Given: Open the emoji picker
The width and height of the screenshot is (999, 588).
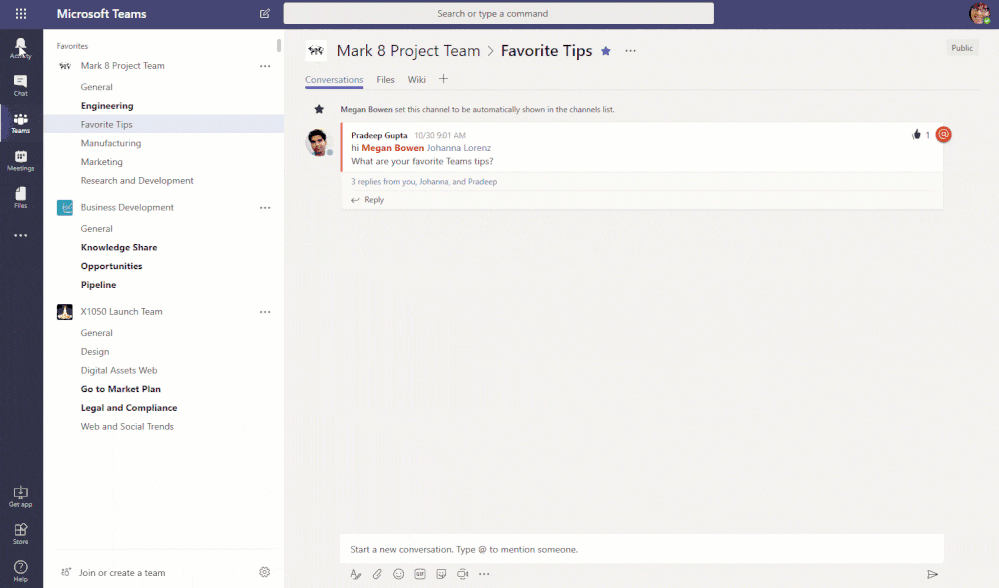Looking at the screenshot, I should [x=398, y=574].
